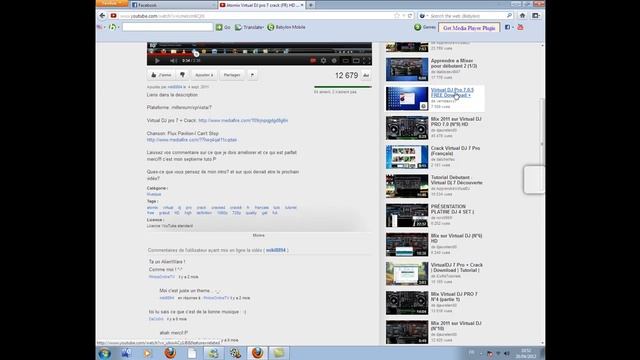Click the green like ratio bar
This screenshot has height=360, width=640.
pyautogui.click(x=343, y=87)
